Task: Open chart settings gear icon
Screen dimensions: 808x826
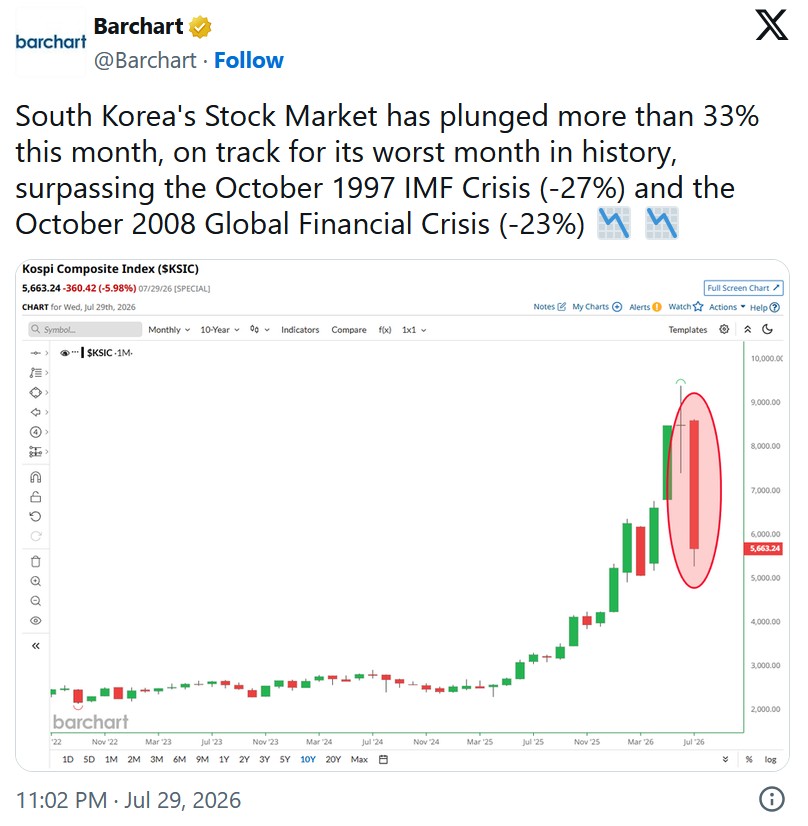Action: tap(724, 329)
